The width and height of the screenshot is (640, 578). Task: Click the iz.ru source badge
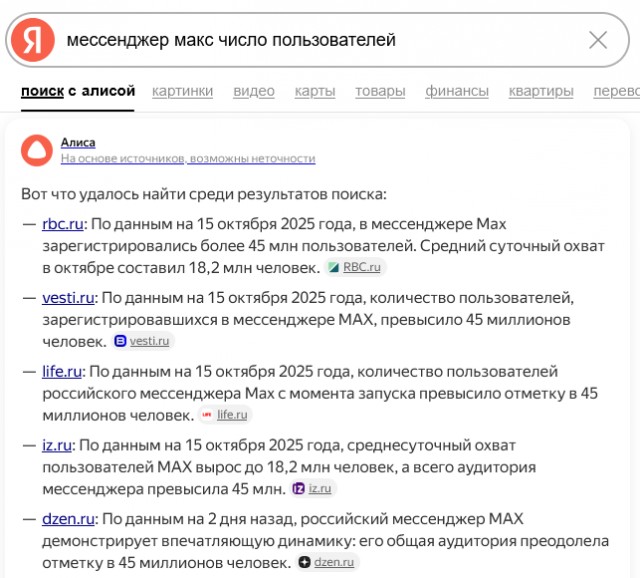[x=313, y=488]
